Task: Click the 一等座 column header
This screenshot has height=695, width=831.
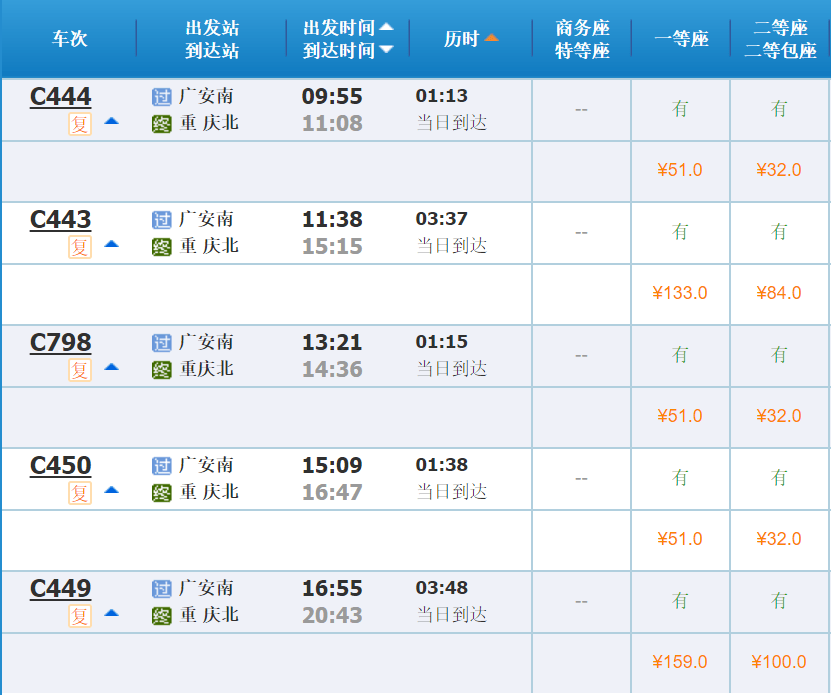Action: (x=681, y=39)
